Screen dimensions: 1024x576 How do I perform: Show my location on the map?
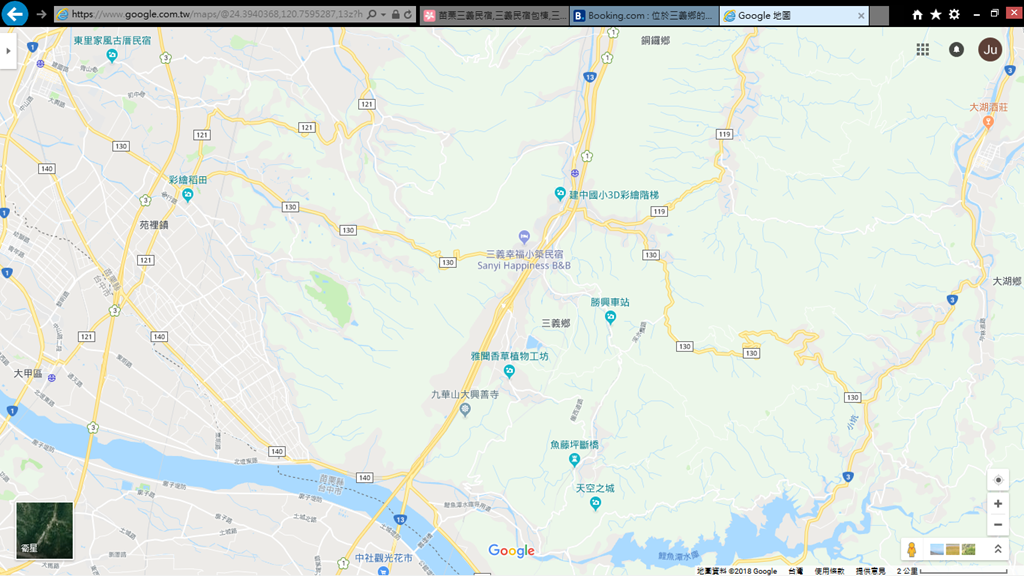pyautogui.click(x=998, y=480)
